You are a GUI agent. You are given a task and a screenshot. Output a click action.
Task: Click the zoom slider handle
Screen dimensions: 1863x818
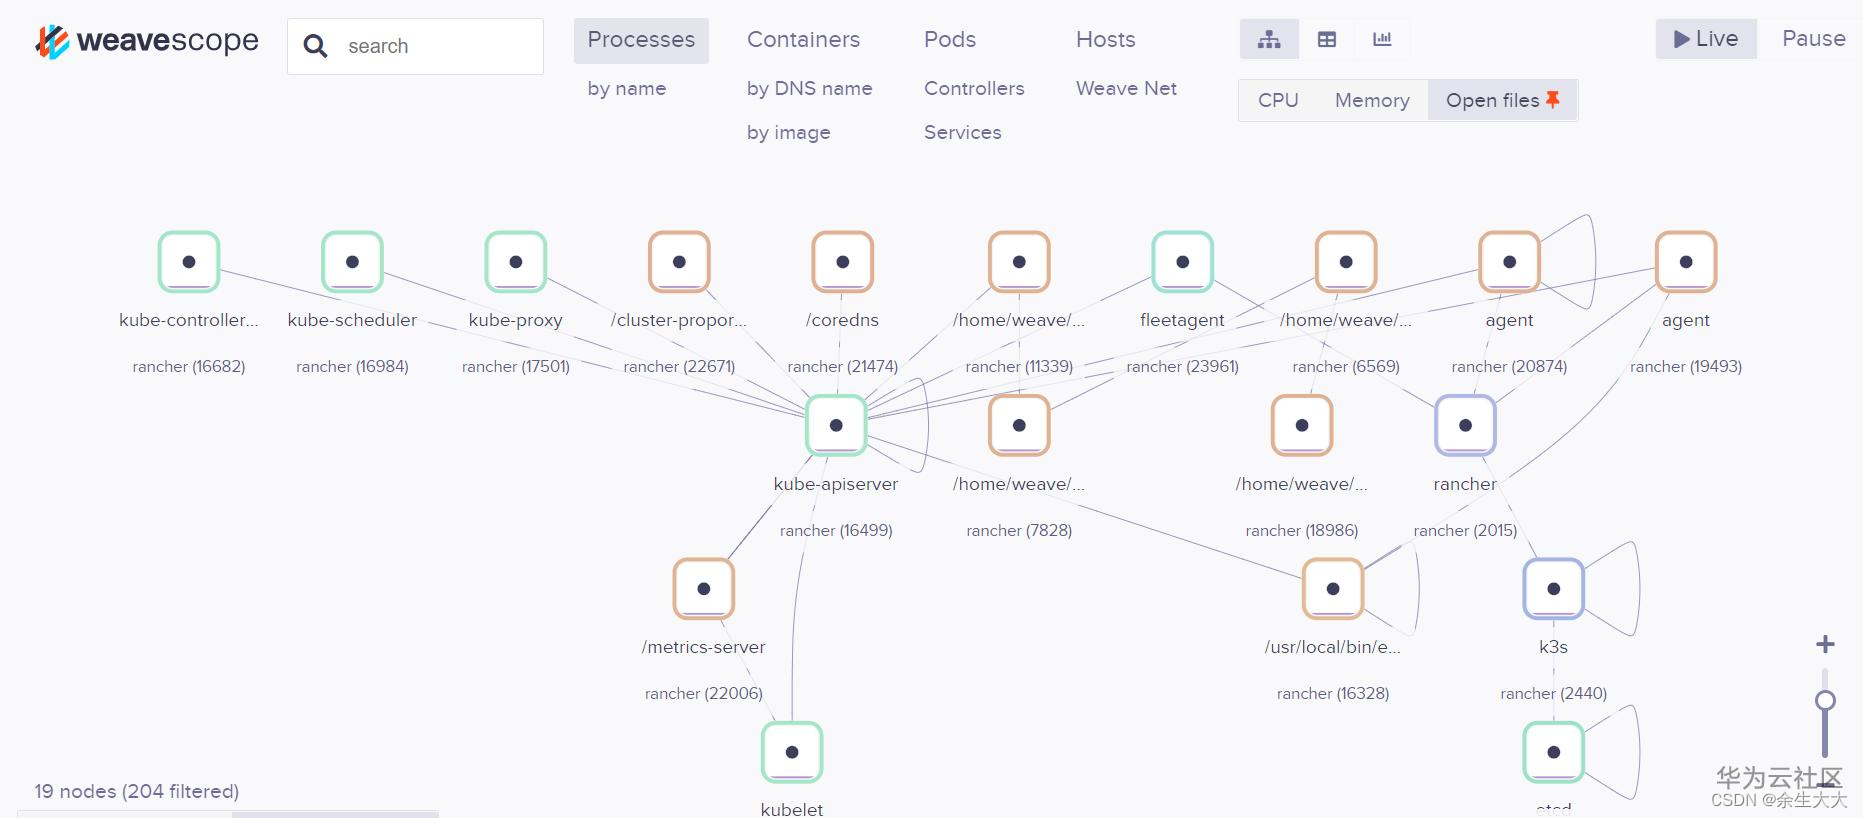click(1825, 700)
